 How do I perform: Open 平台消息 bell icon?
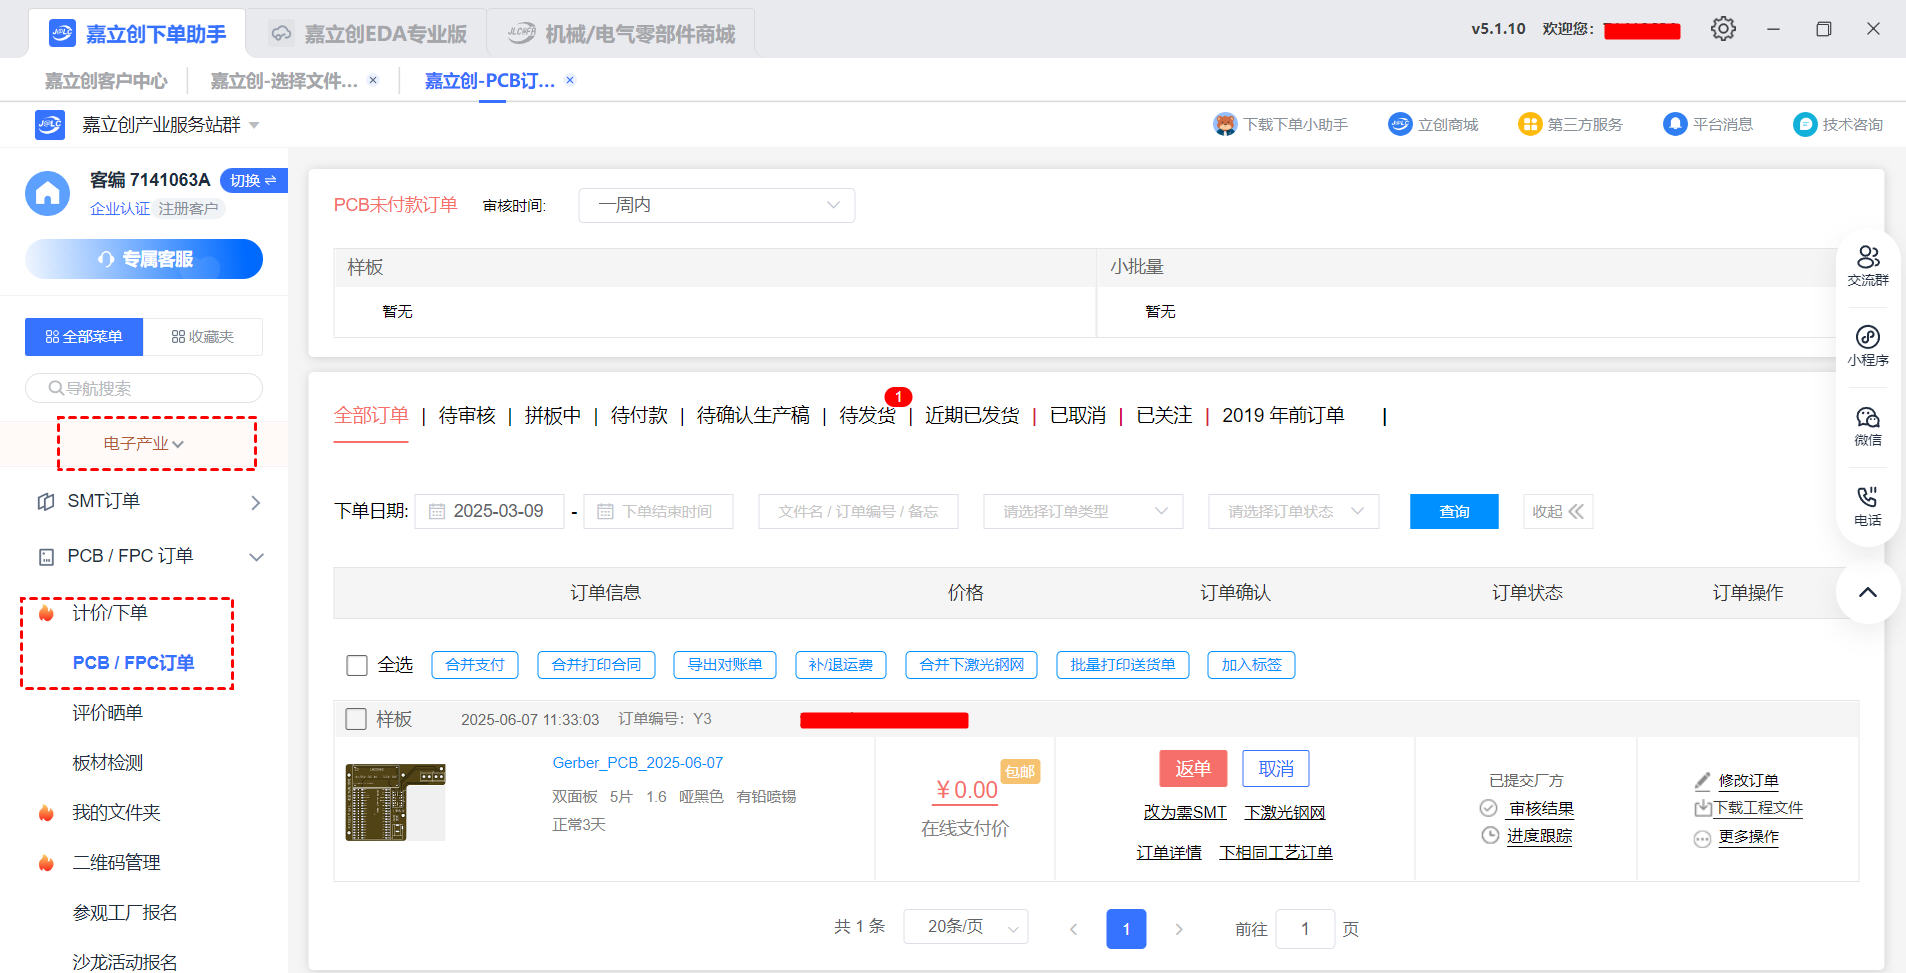pos(1675,124)
